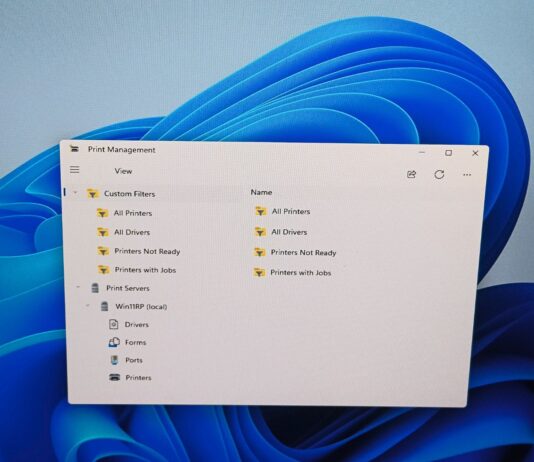
Task: Select Printers Not Ready in the left tree
Action: (x=147, y=252)
